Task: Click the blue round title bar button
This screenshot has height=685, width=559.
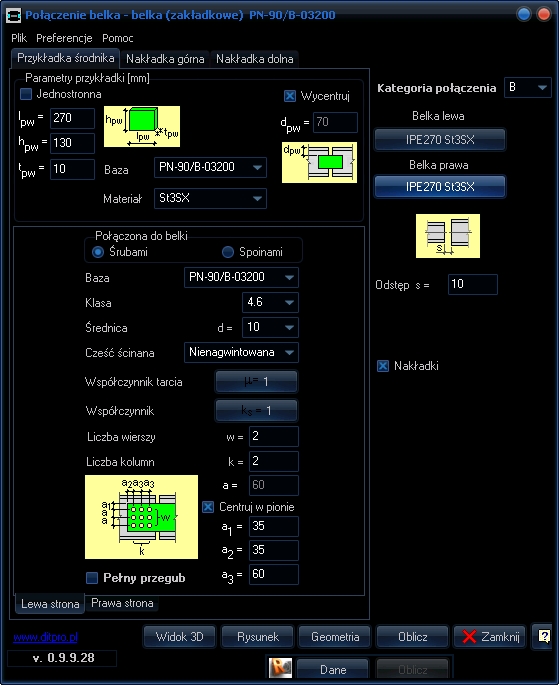Action: (x=523, y=14)
